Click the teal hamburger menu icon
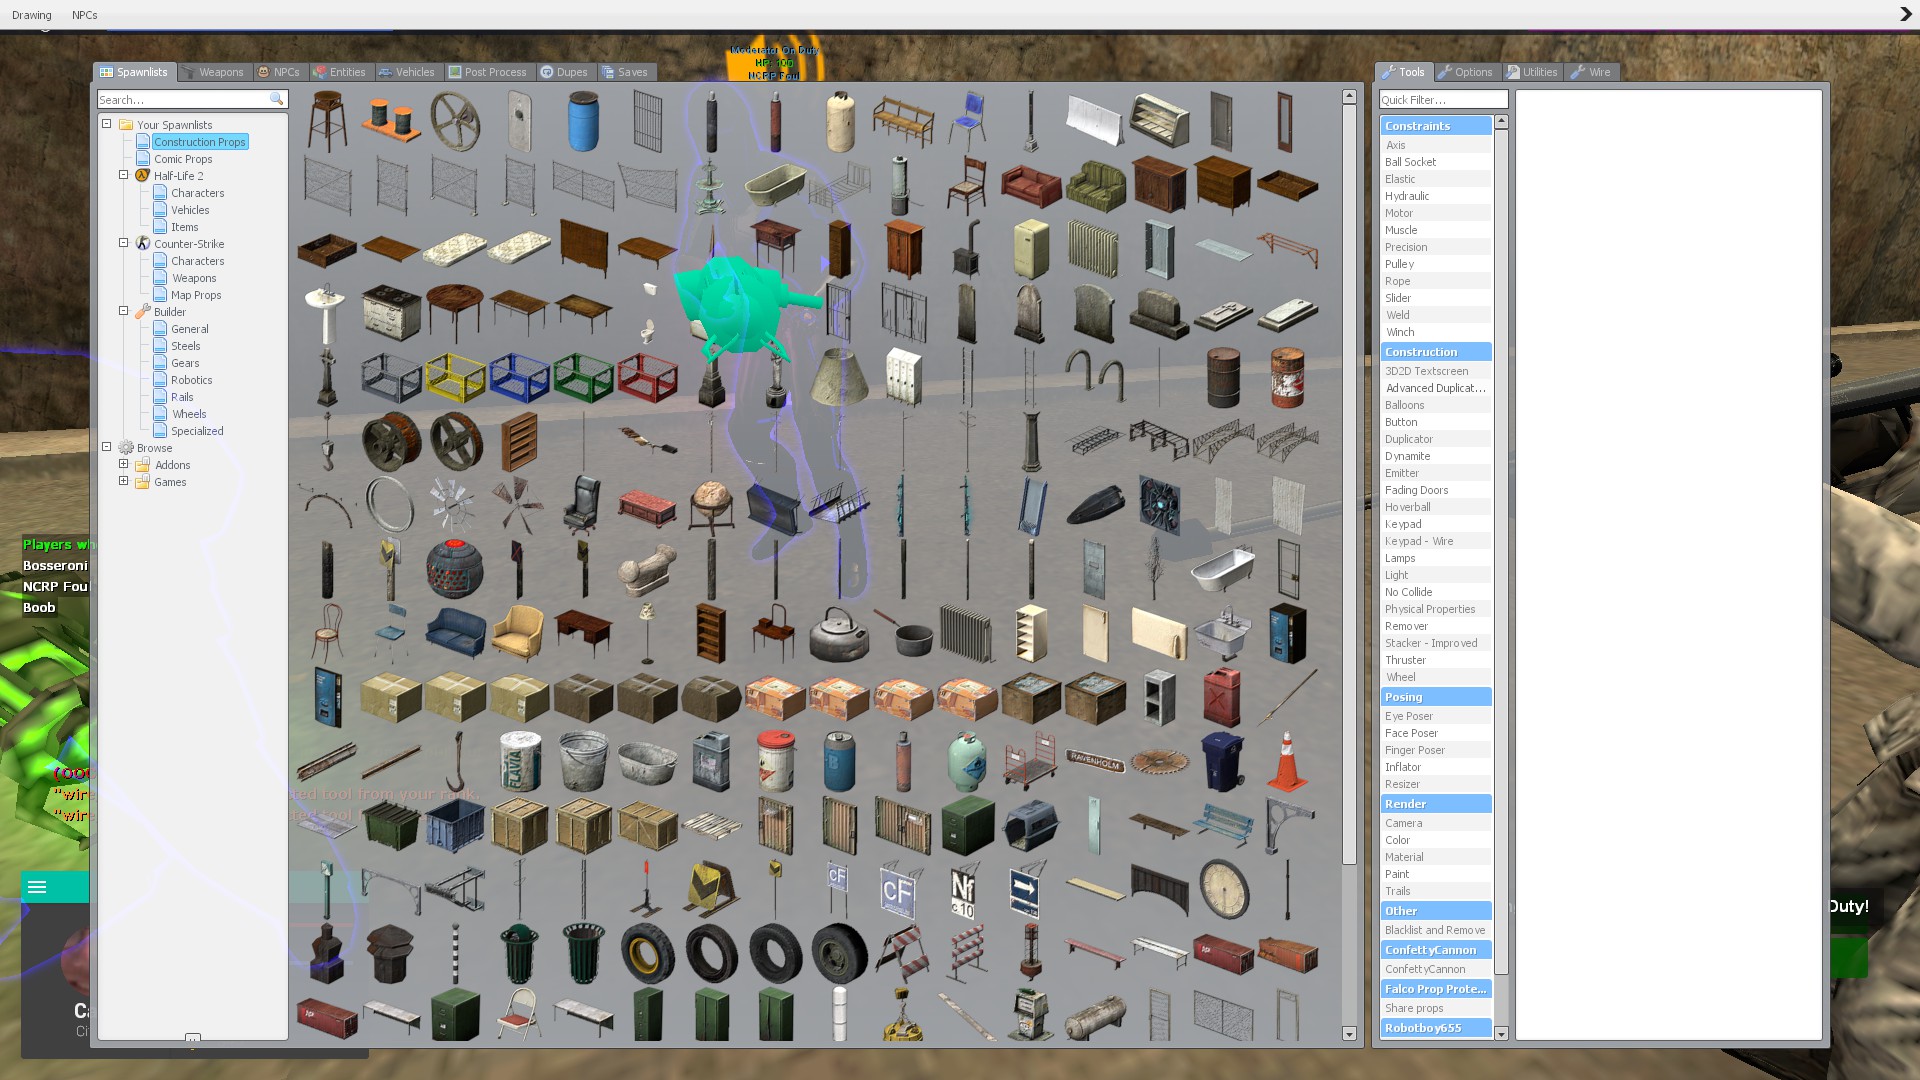Viewport: 1920px width, 1080px height. [37, 887]
